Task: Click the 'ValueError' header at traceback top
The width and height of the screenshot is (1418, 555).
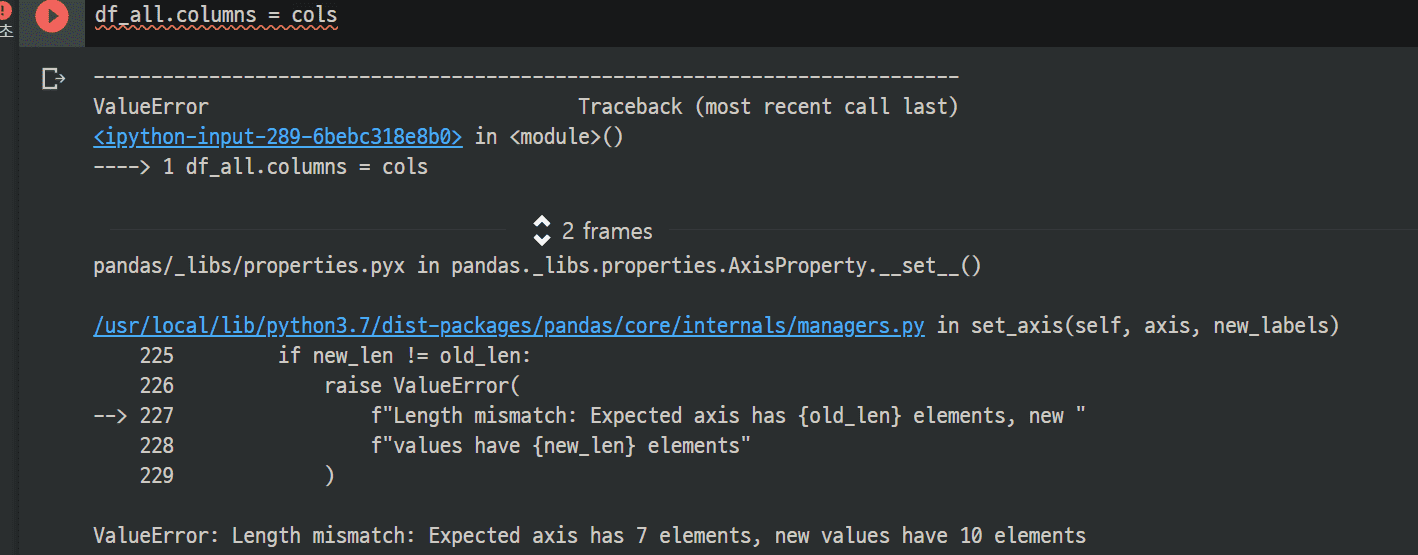Action: click(x=151, y=106)
